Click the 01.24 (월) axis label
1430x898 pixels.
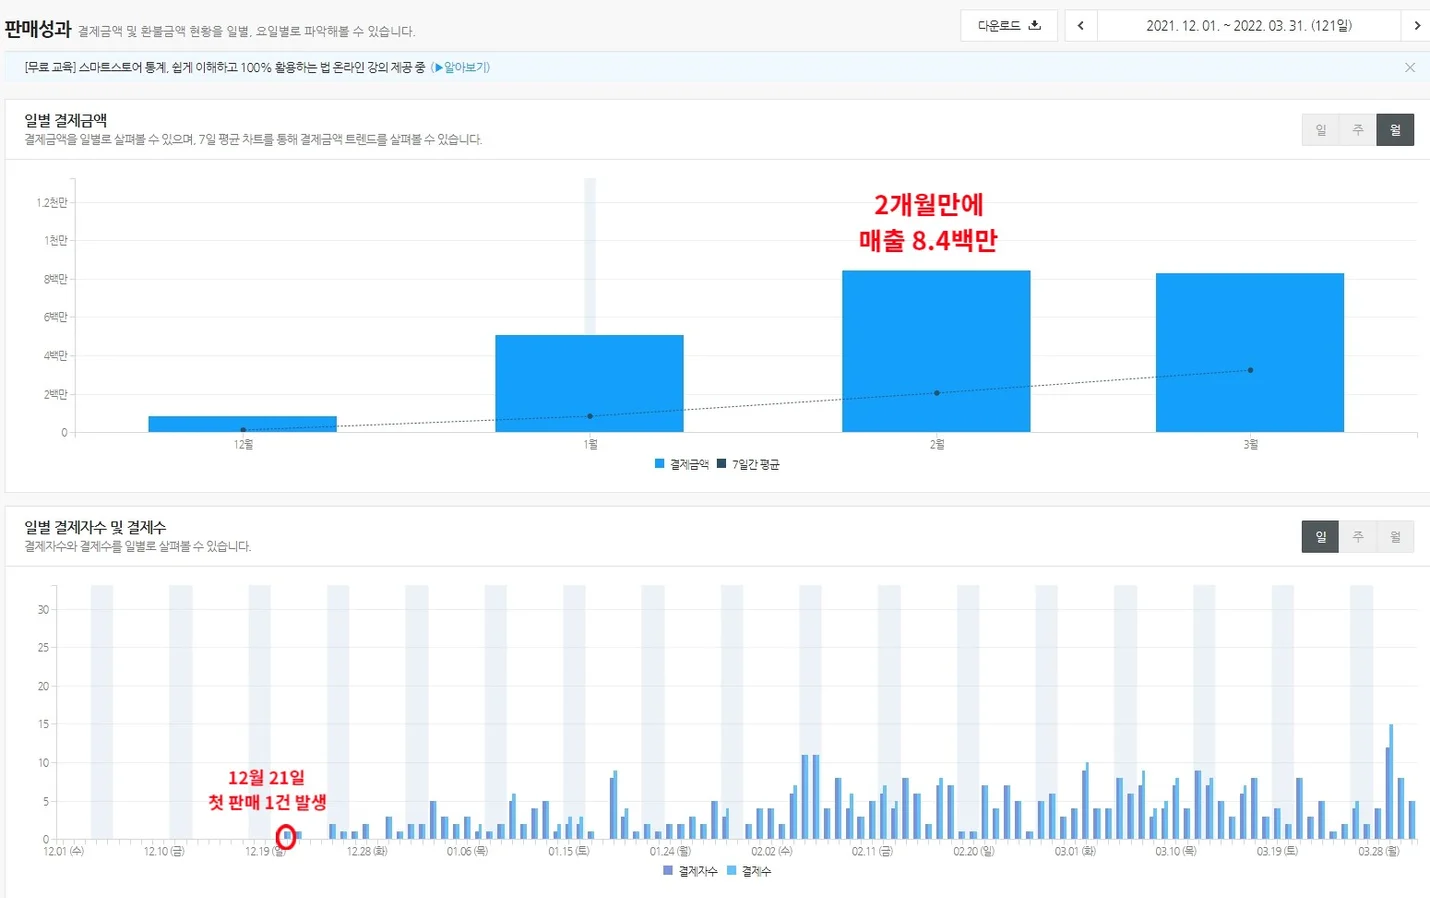[670, 851]
